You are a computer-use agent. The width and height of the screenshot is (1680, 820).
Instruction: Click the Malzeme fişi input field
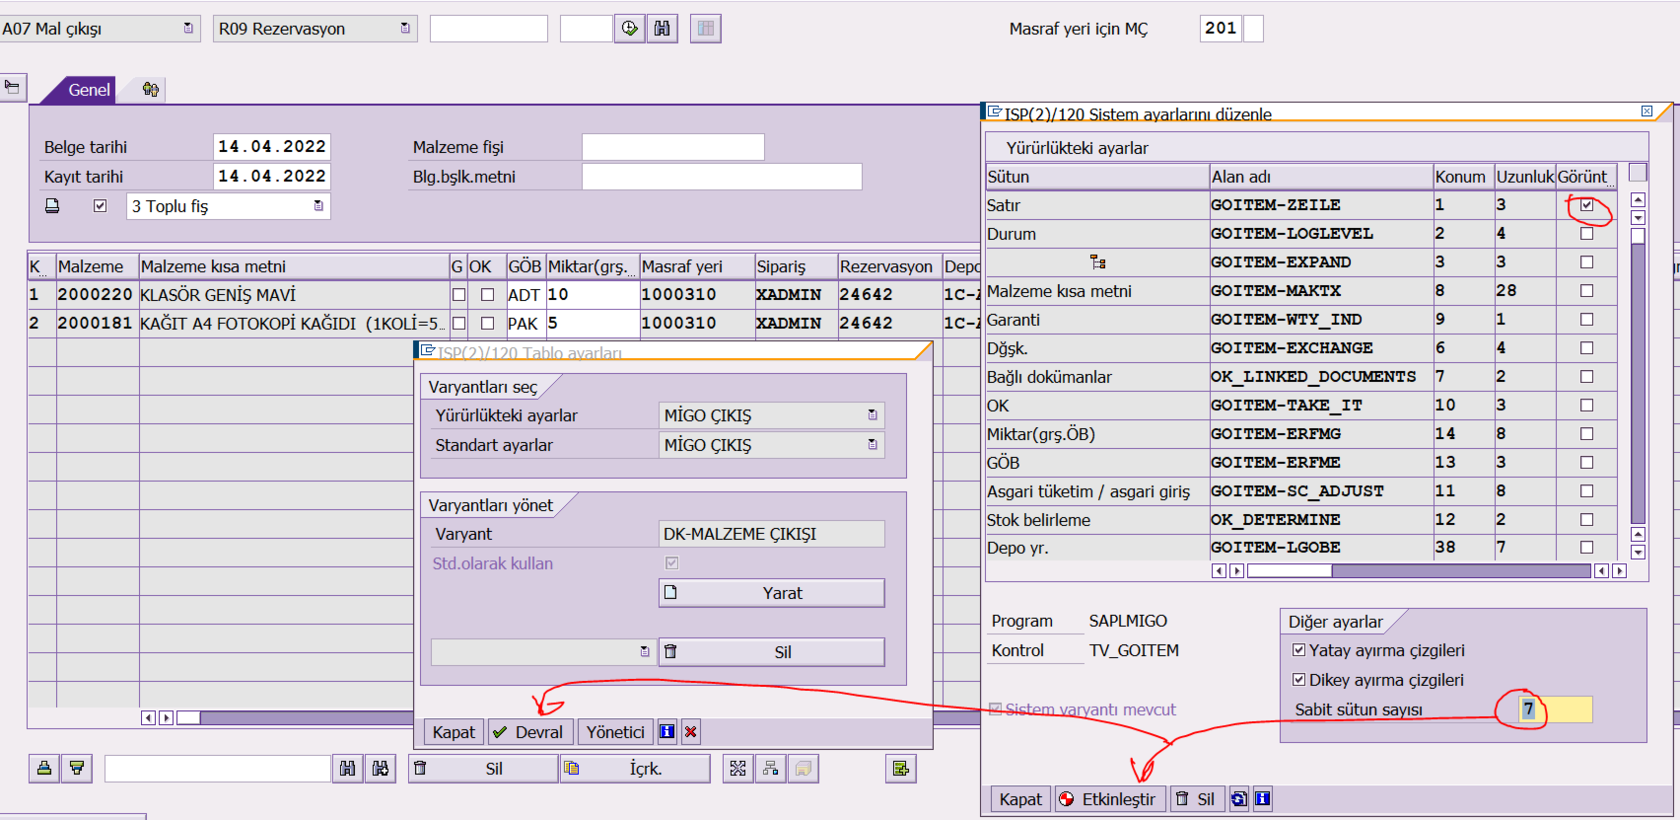pyautogui.click(x=673, y=147)
